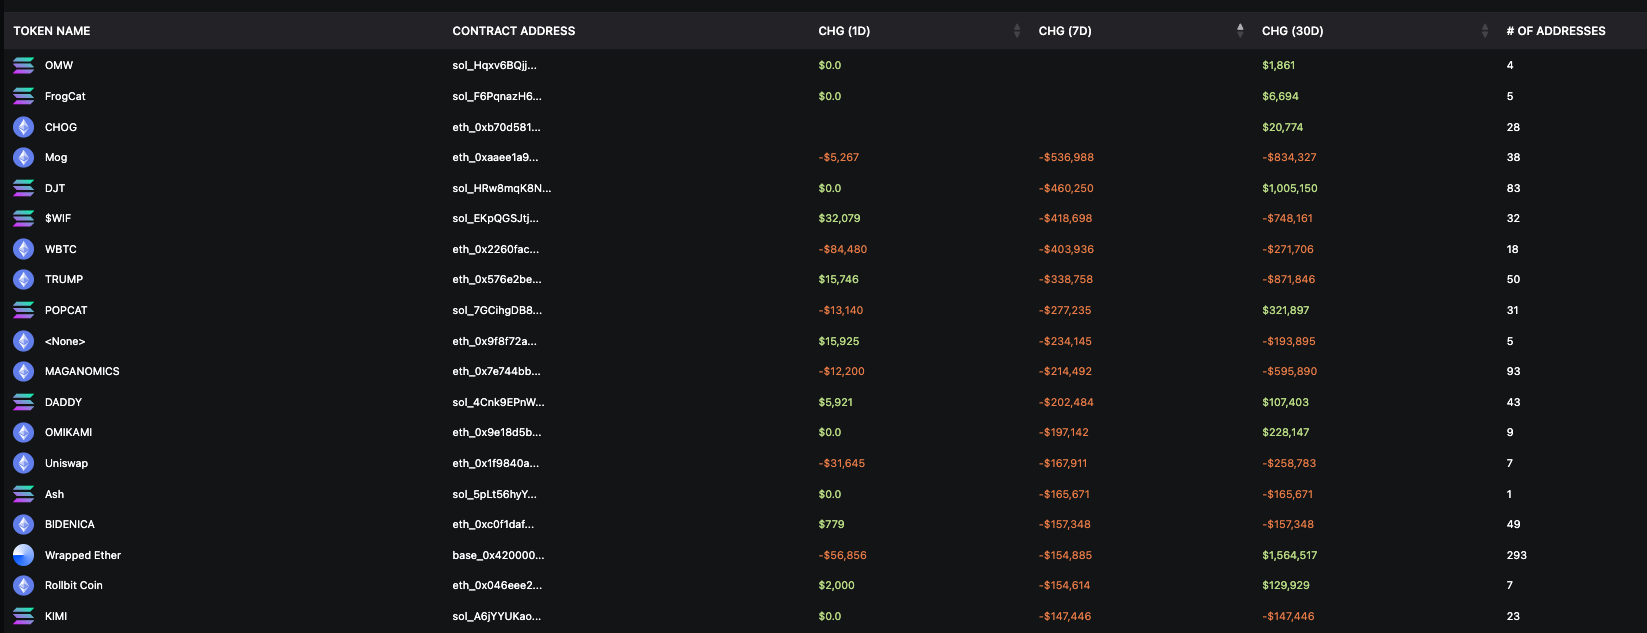Image resolution: width=1647 pixels, height=633 pixels.
Task: Click the CHG (1D) header label
Action: 844,31
